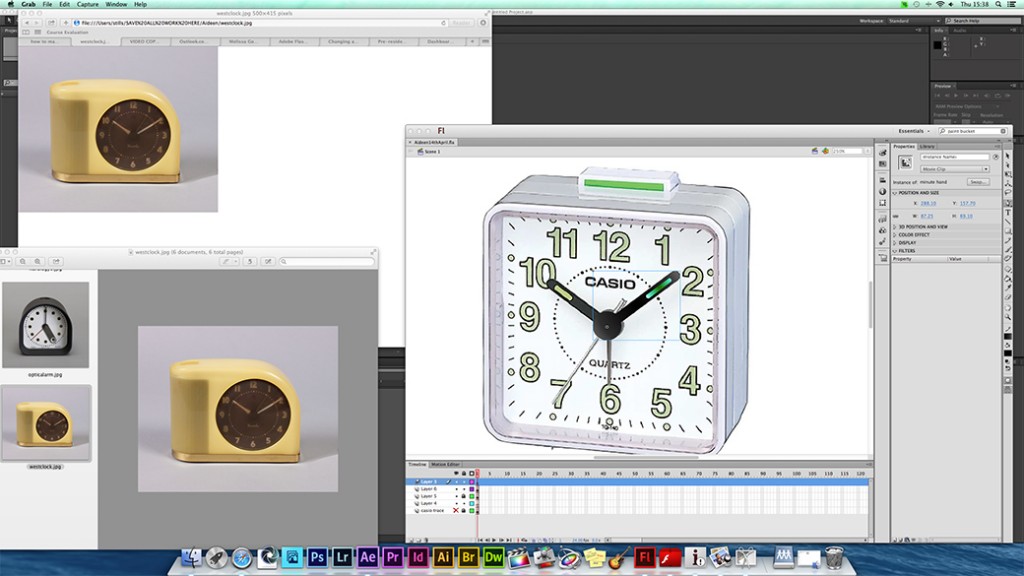This screenshot has width=1024, height=576.
Task: Click the blue X position value
Action: (x=928, y=203)
